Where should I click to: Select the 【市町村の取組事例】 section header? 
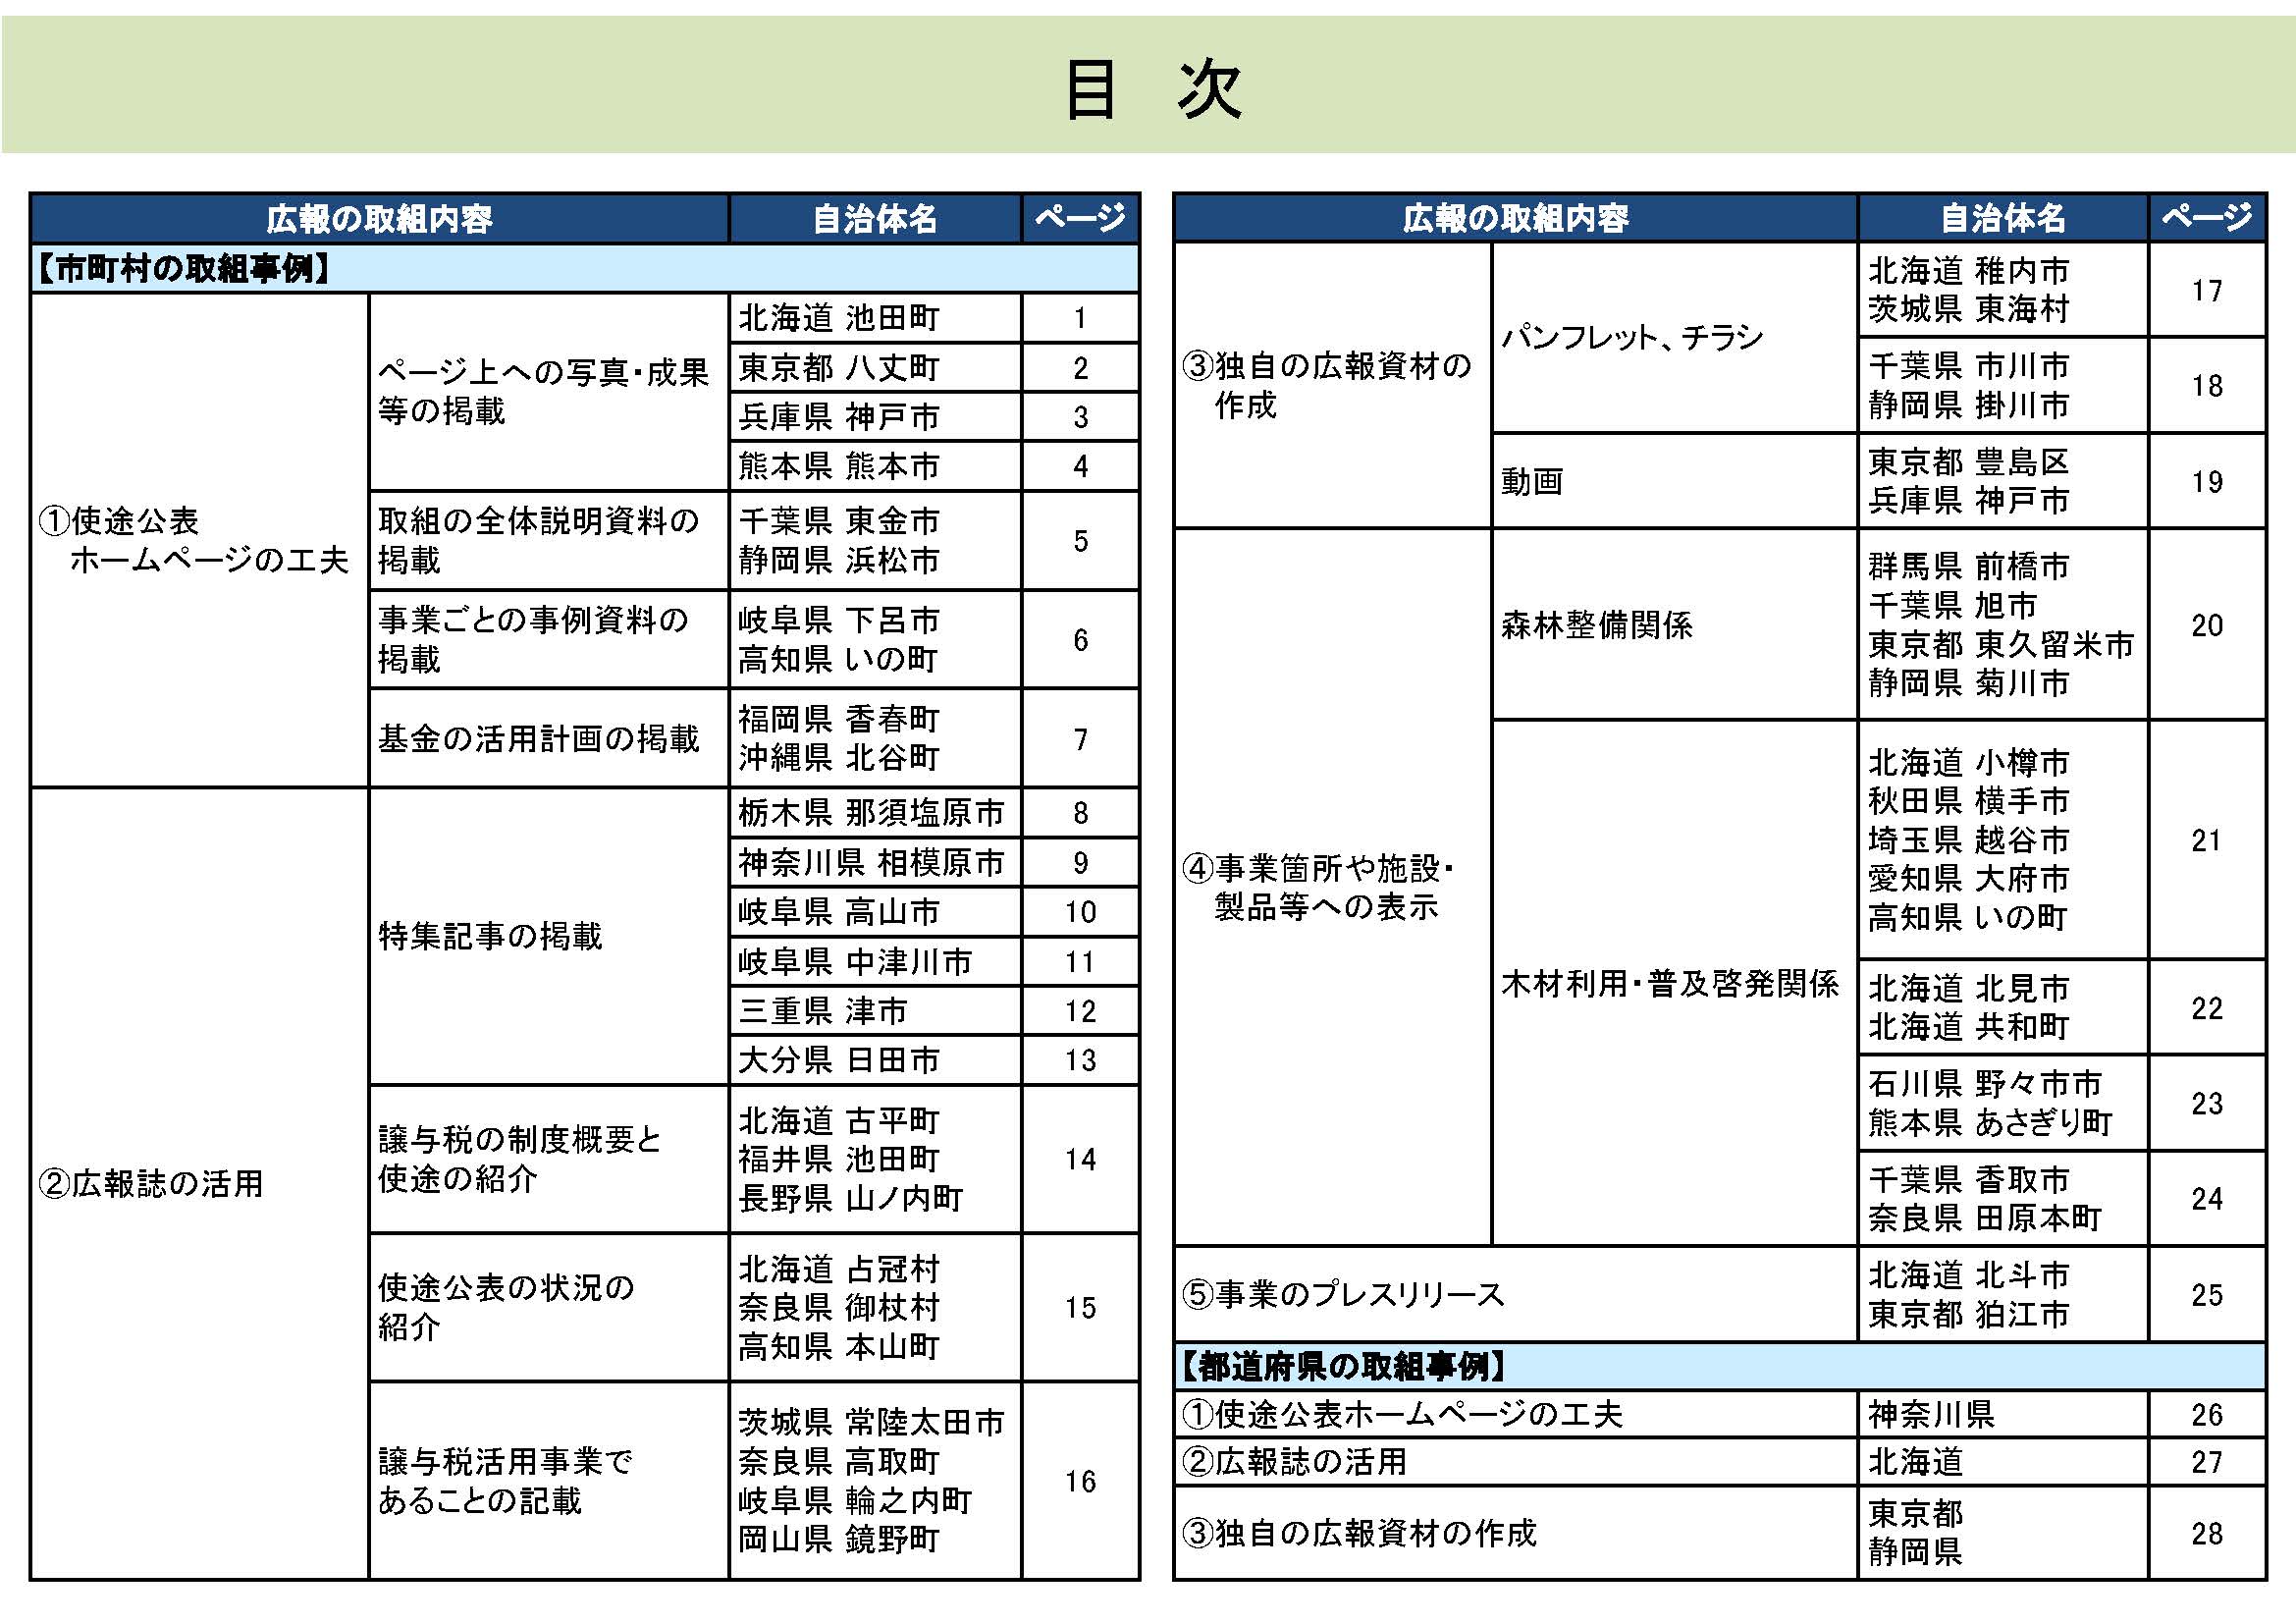(x=584, y=268)
